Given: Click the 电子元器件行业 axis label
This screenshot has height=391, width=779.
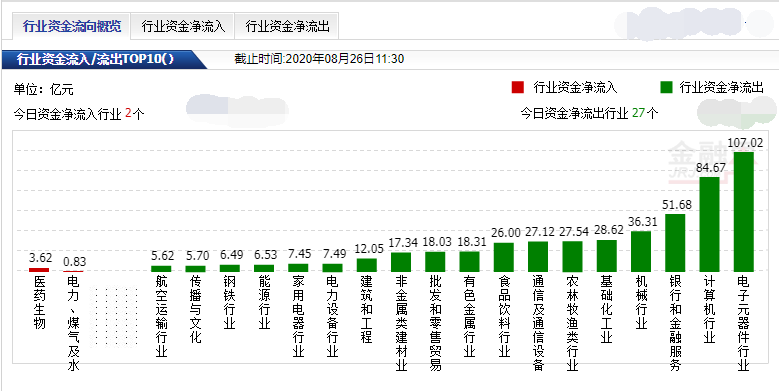Looking at the screenshot, I should 744,323.
